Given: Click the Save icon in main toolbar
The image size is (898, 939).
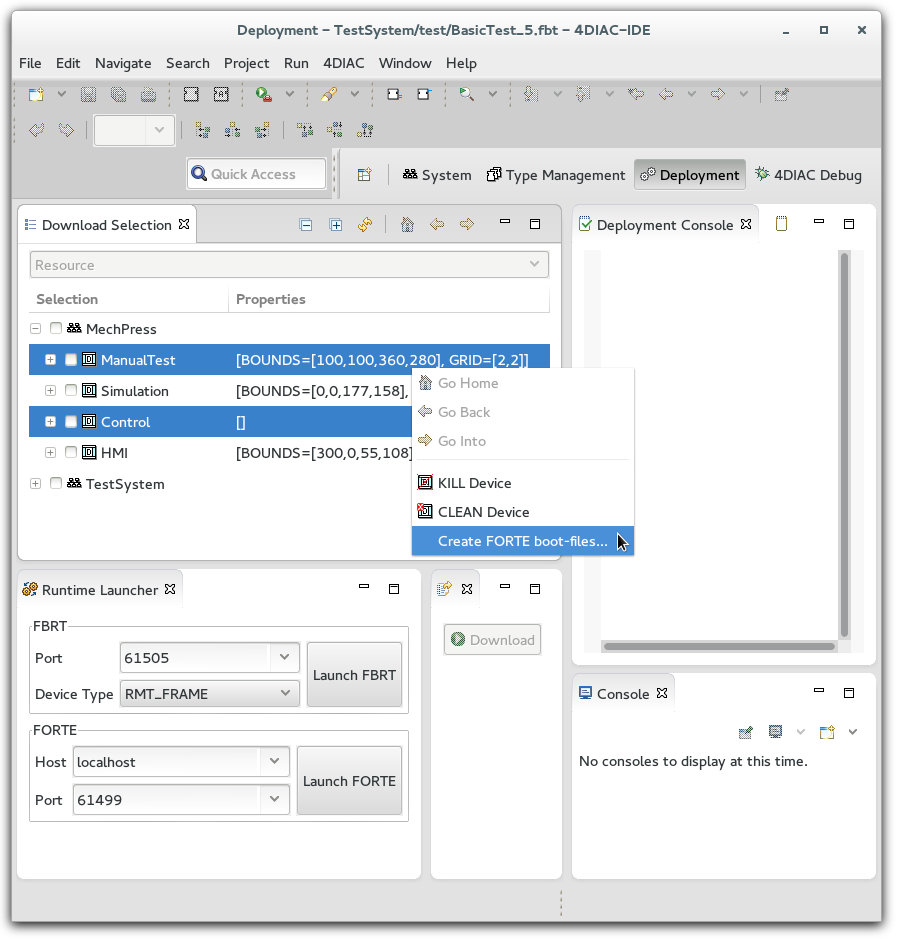Looking at the screenshot, I should click(x=88, y=95).
